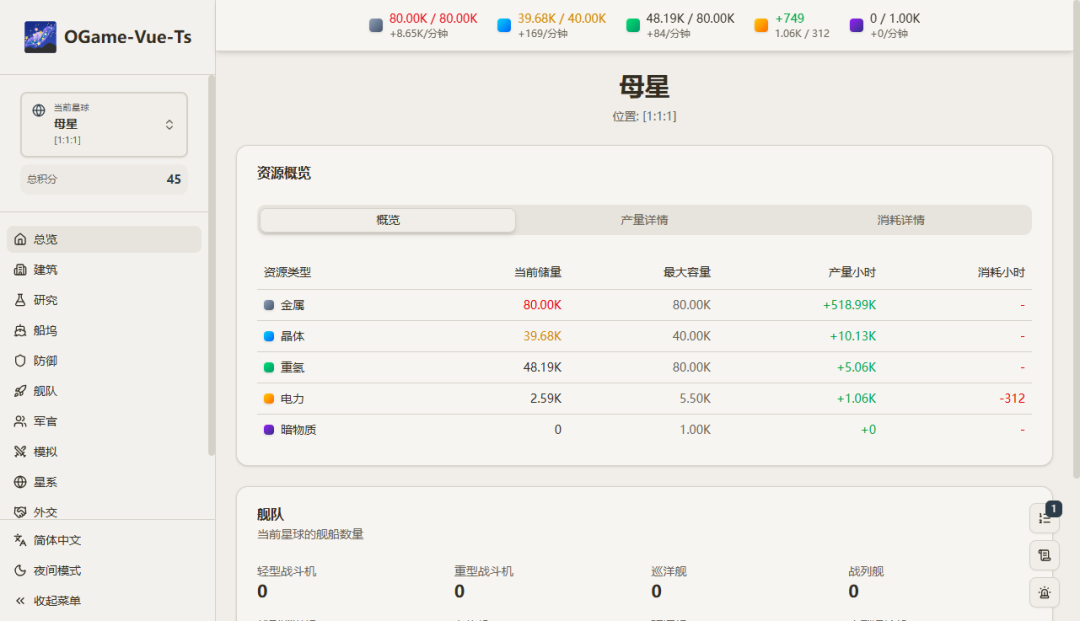Switch to the 消耗详情 tab
The width and height of the screenshot is (1080, 621).
(x=901, y=220)
